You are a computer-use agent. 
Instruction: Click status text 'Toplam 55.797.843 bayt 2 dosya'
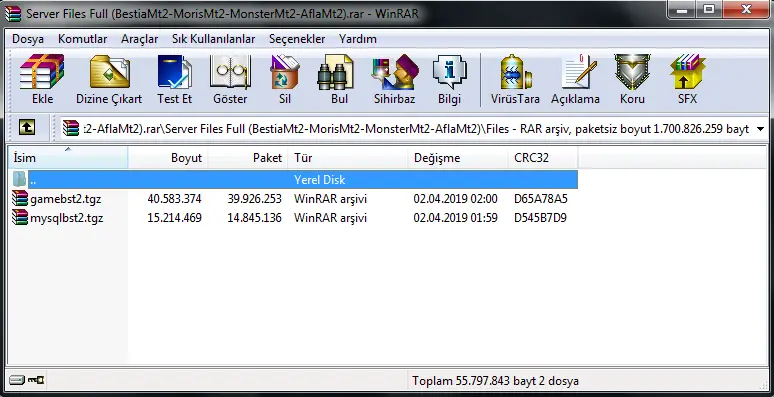496,381
